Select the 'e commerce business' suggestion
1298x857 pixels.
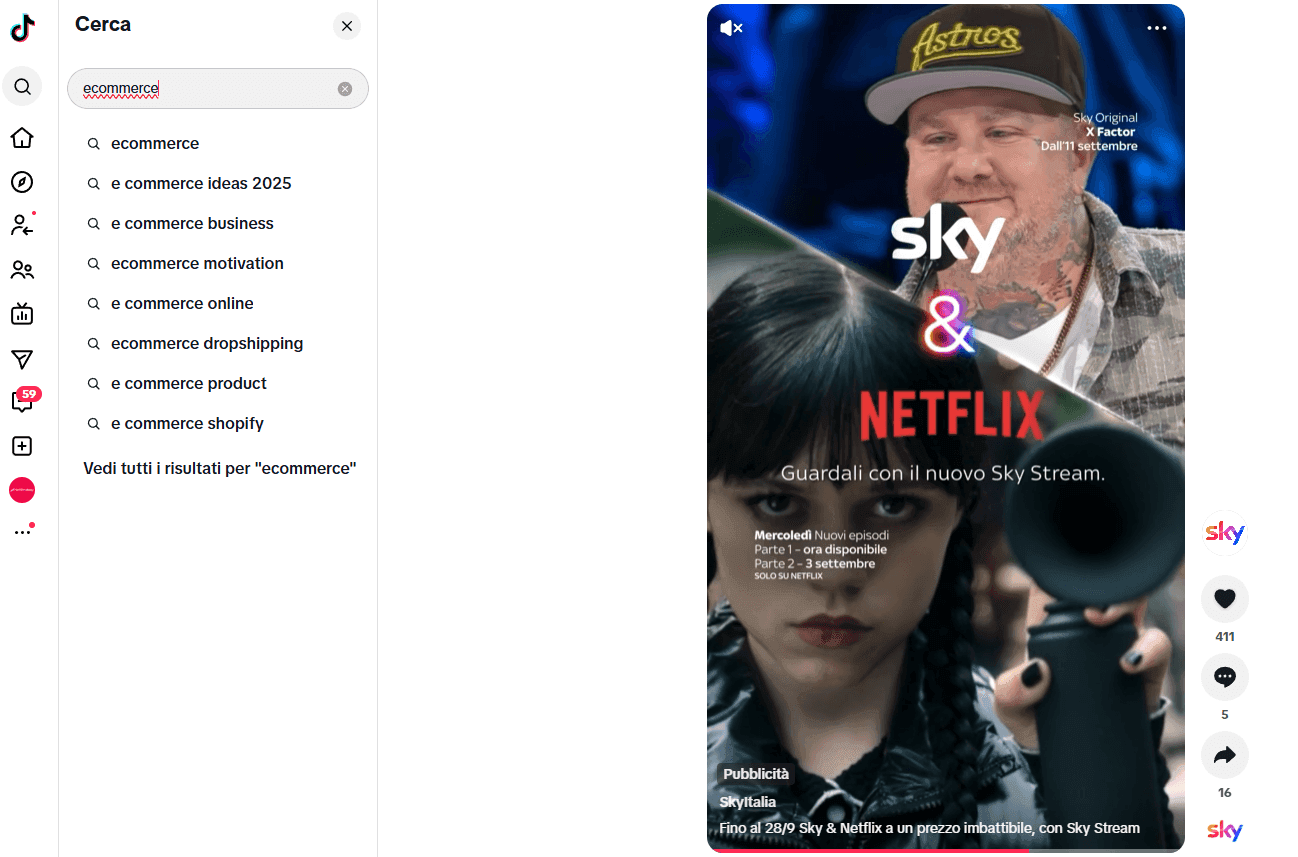click(218, 224)
